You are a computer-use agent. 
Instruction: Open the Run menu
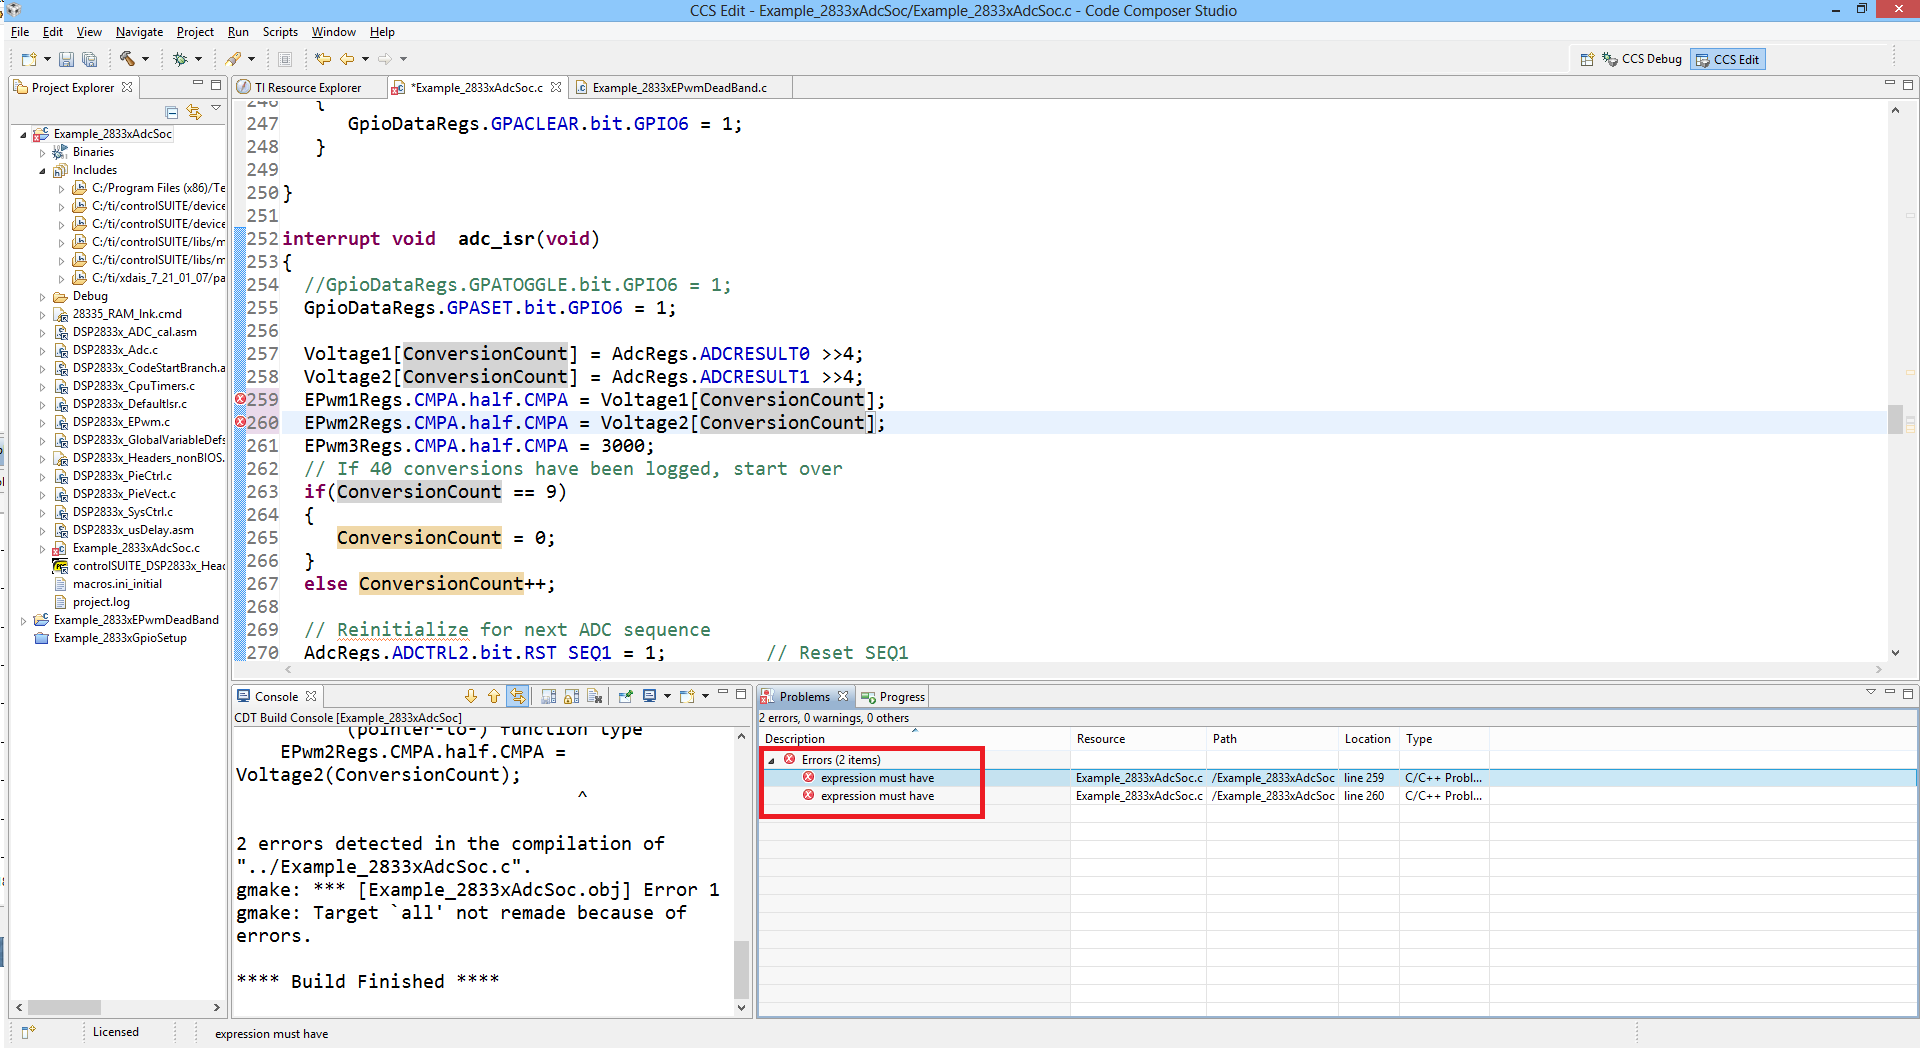point(237,32)
